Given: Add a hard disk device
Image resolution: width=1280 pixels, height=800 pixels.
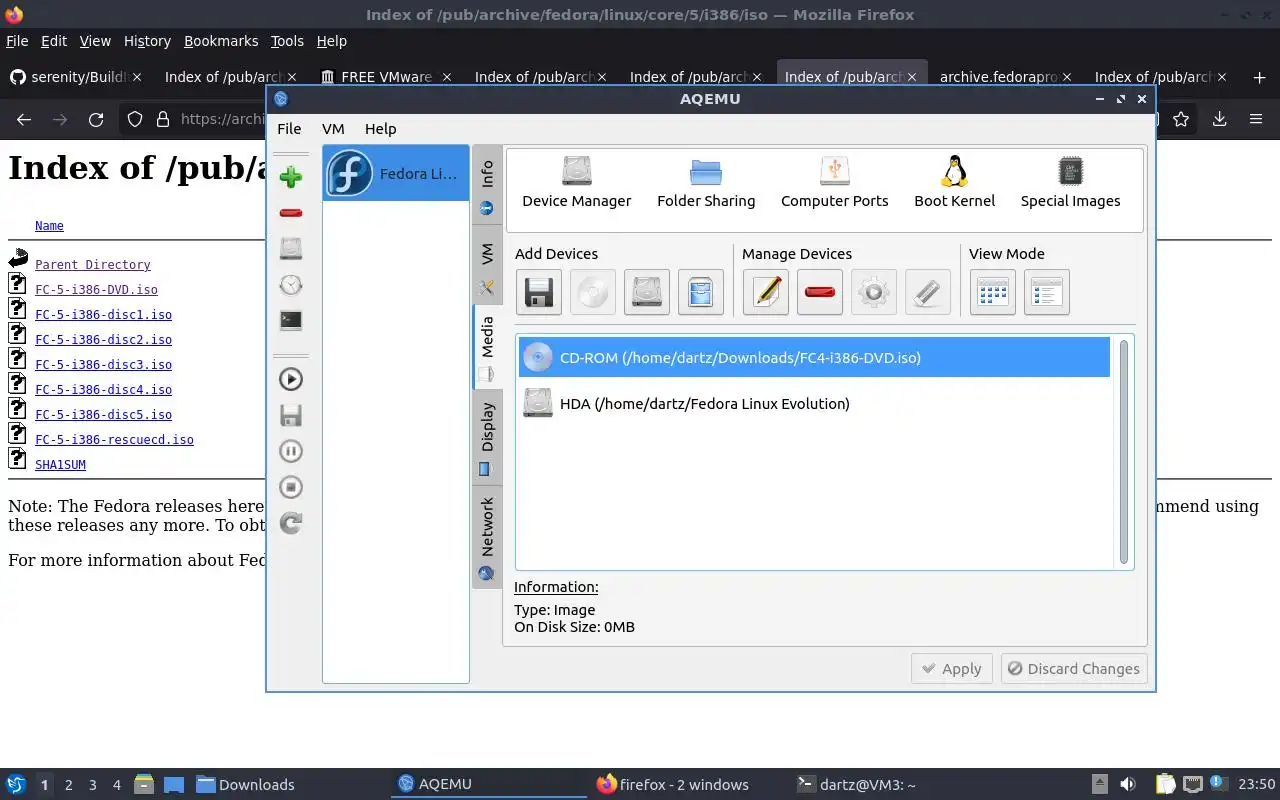Looking at the screenshot, I should pos(647,293).
